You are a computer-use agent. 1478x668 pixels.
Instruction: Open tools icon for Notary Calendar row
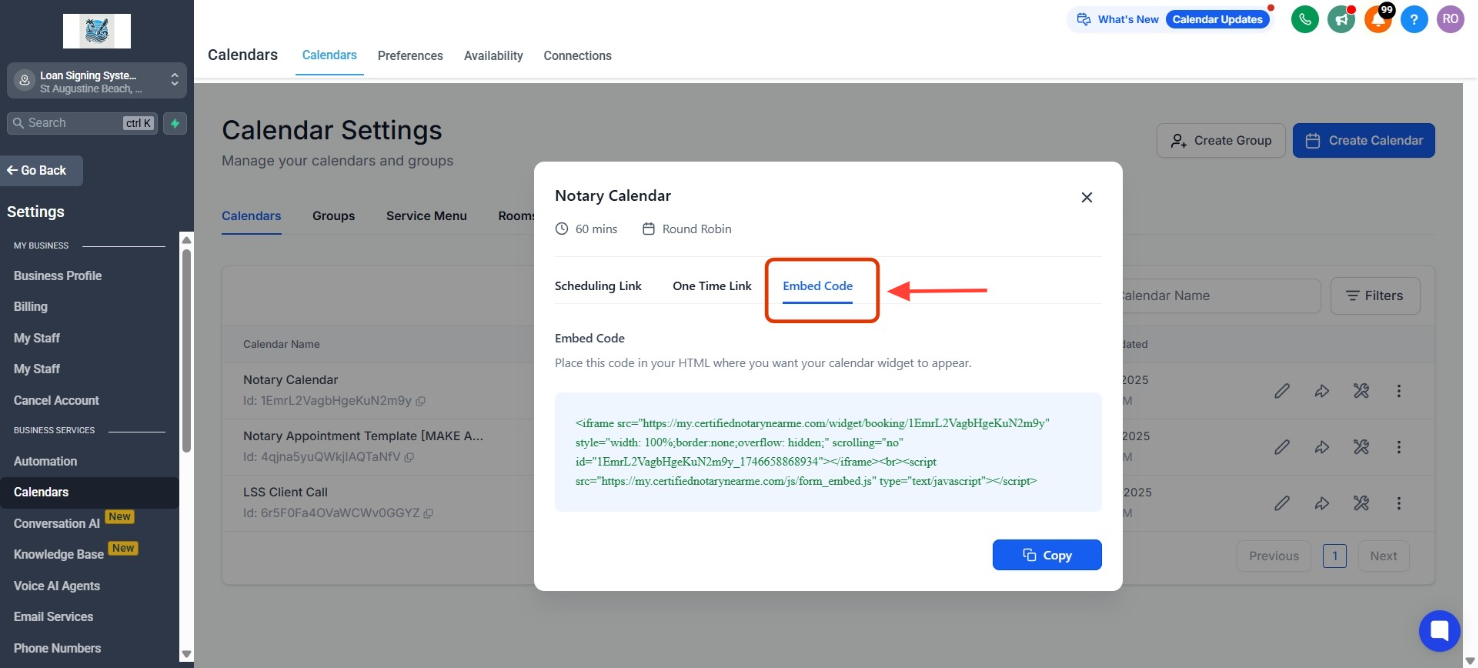[1361, 391]
